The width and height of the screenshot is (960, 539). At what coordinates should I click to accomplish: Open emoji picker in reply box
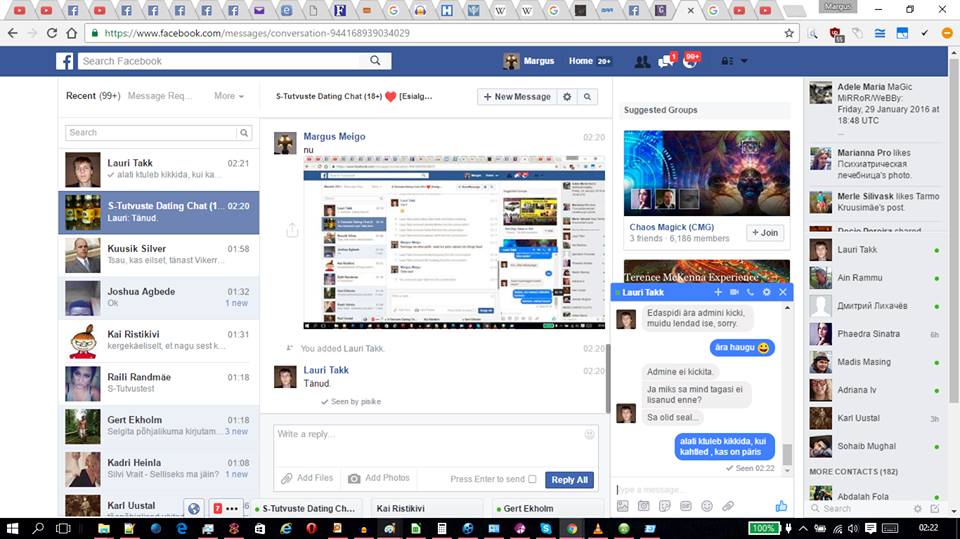[x=589, y=434]
